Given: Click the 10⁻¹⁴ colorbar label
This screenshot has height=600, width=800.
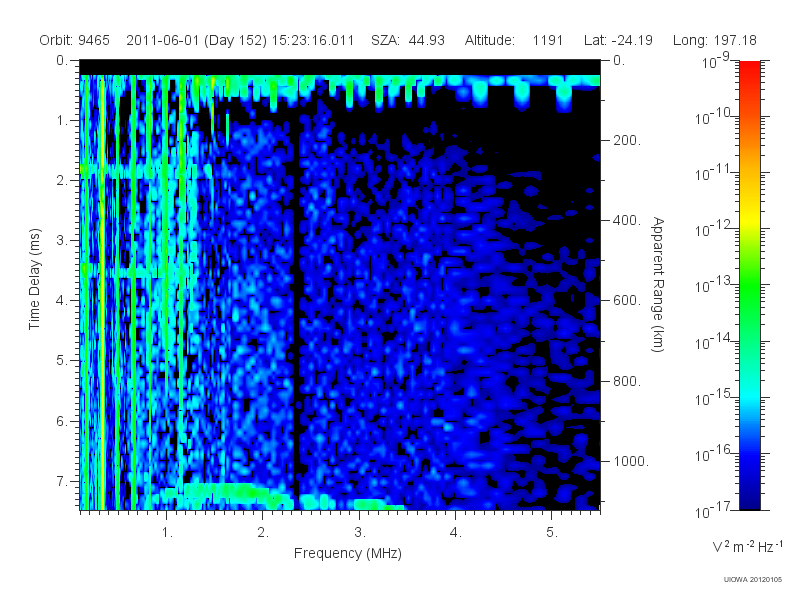Looking at the screenshot, I should tap(714, 342).
